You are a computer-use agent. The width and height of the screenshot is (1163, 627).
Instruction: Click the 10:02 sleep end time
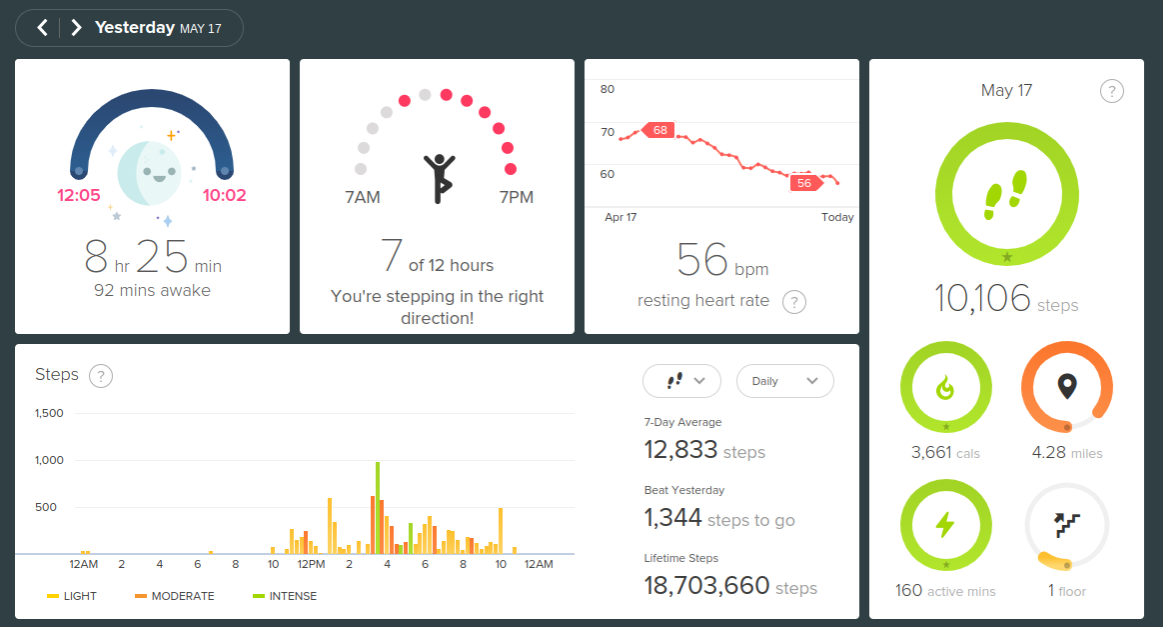pyautogui.click(x=224, y=195)
